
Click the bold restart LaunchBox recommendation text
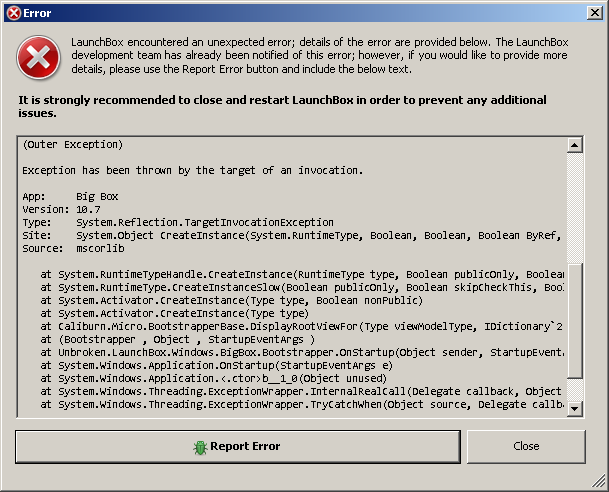(280, 108)
